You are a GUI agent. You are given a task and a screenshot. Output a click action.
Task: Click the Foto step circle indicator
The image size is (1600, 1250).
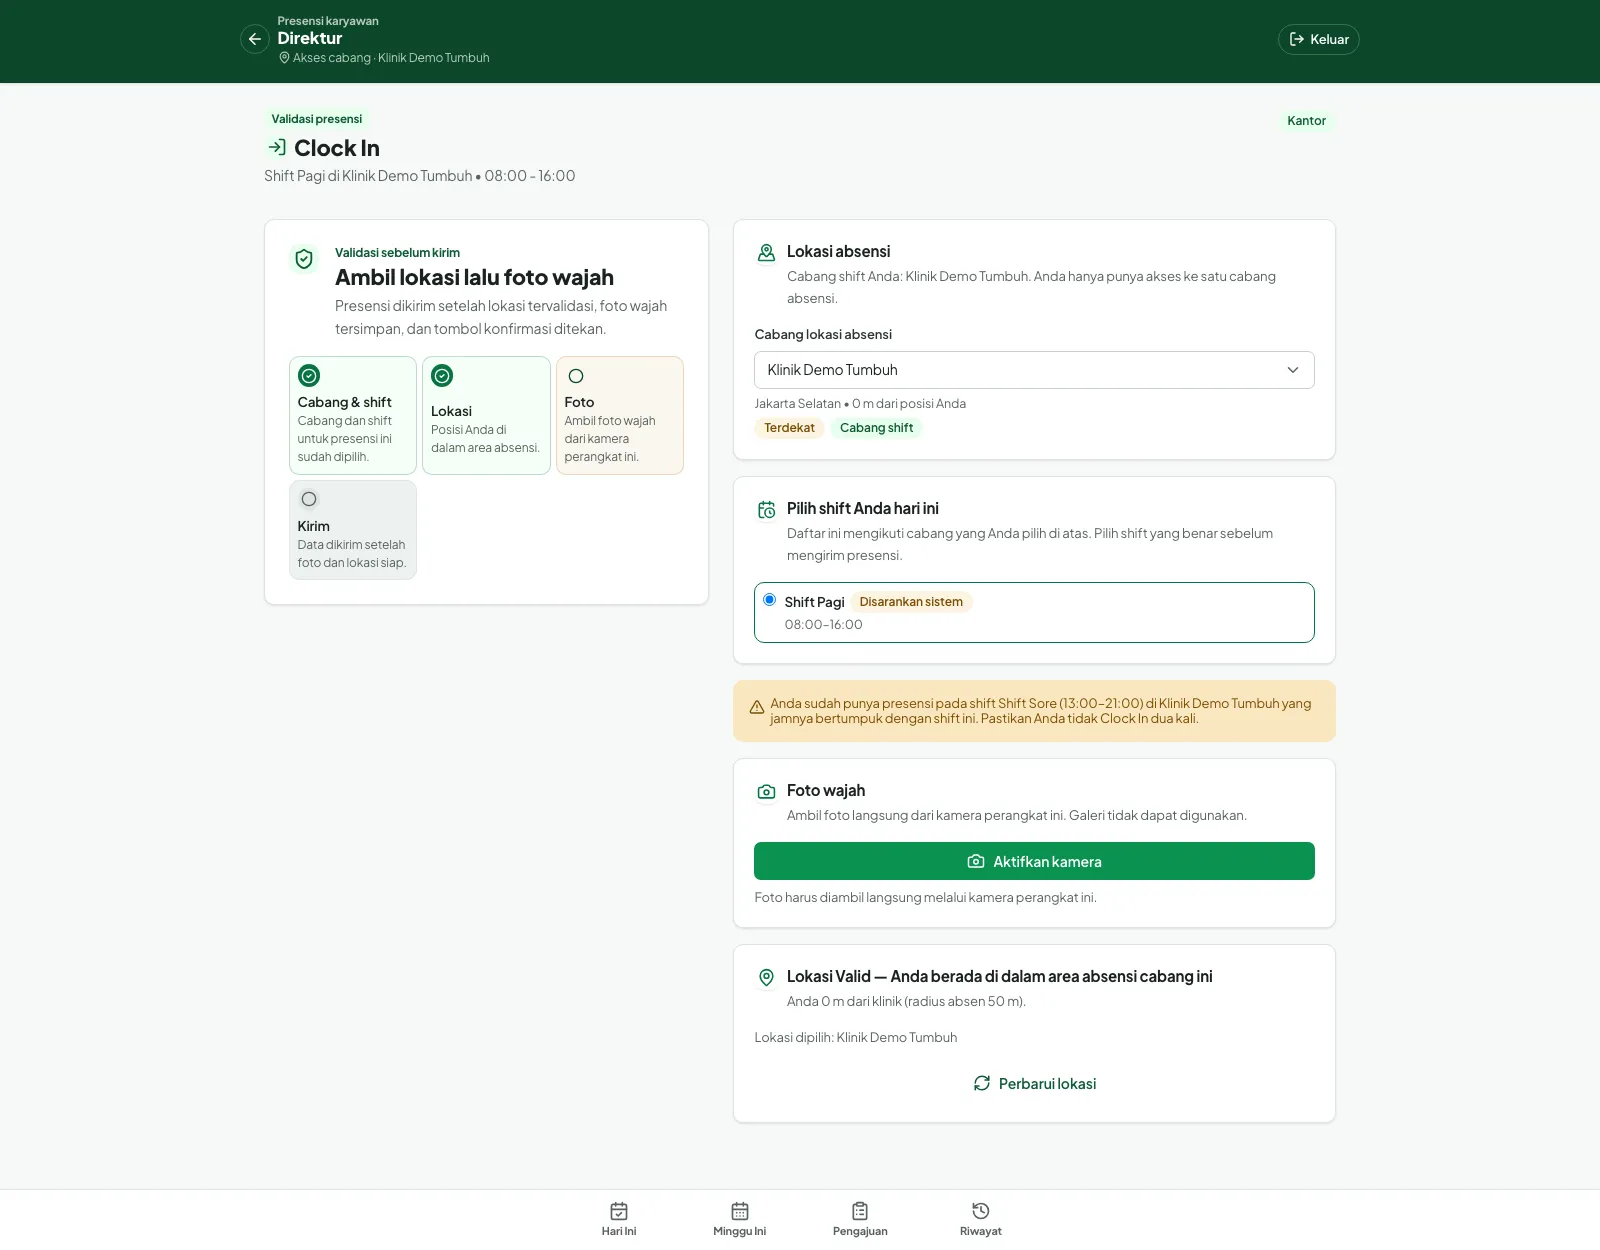pos(576,376)
